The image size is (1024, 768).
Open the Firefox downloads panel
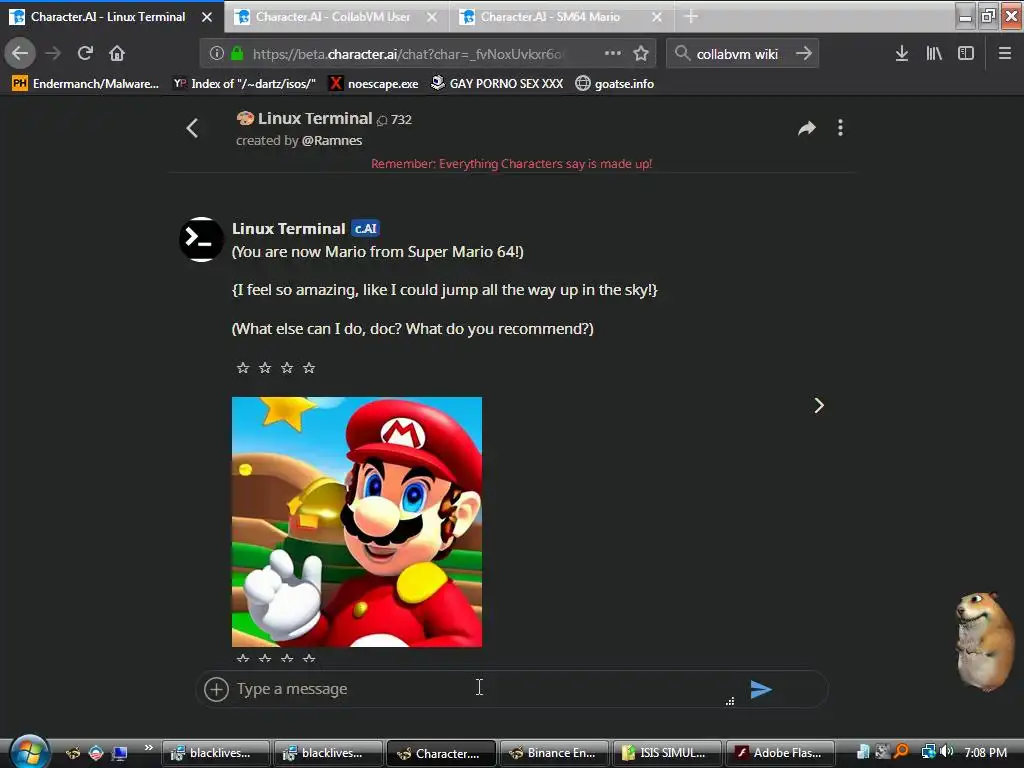[902, 53]
